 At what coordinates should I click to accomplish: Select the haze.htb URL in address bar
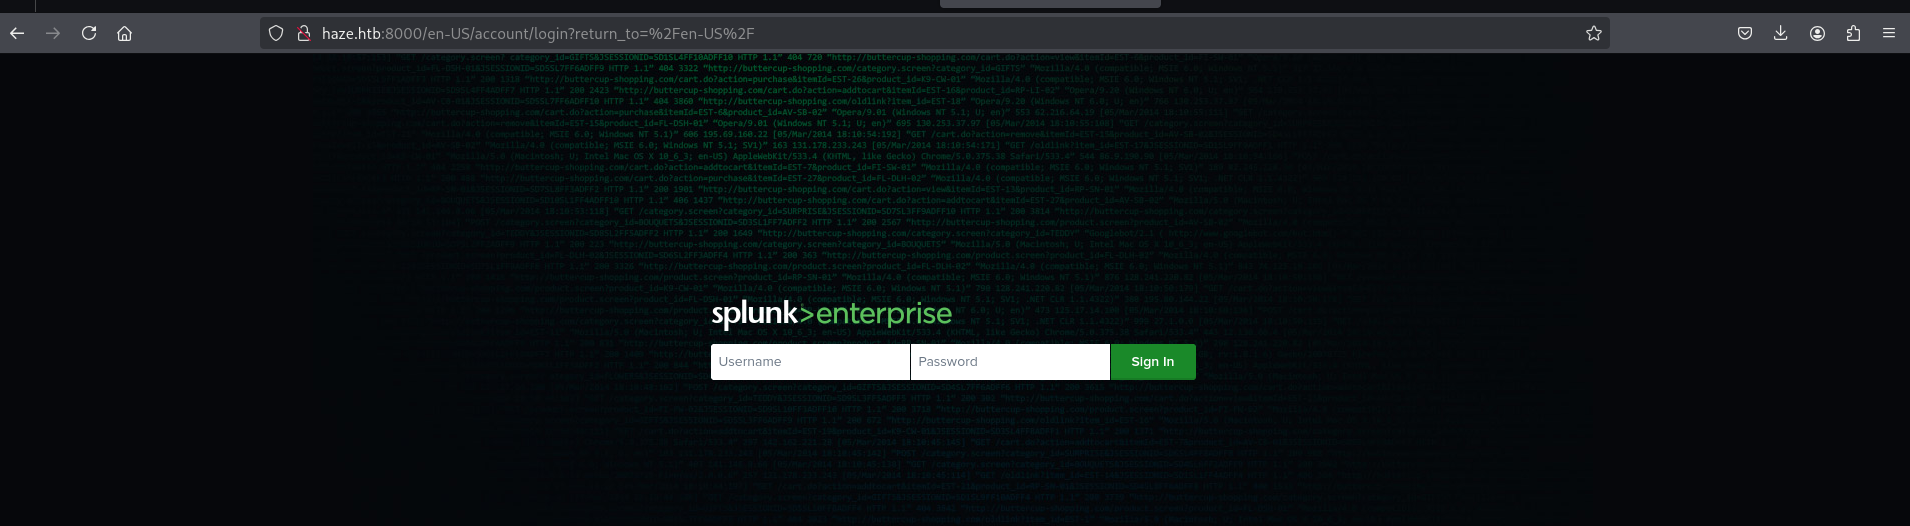pos(538,33)
